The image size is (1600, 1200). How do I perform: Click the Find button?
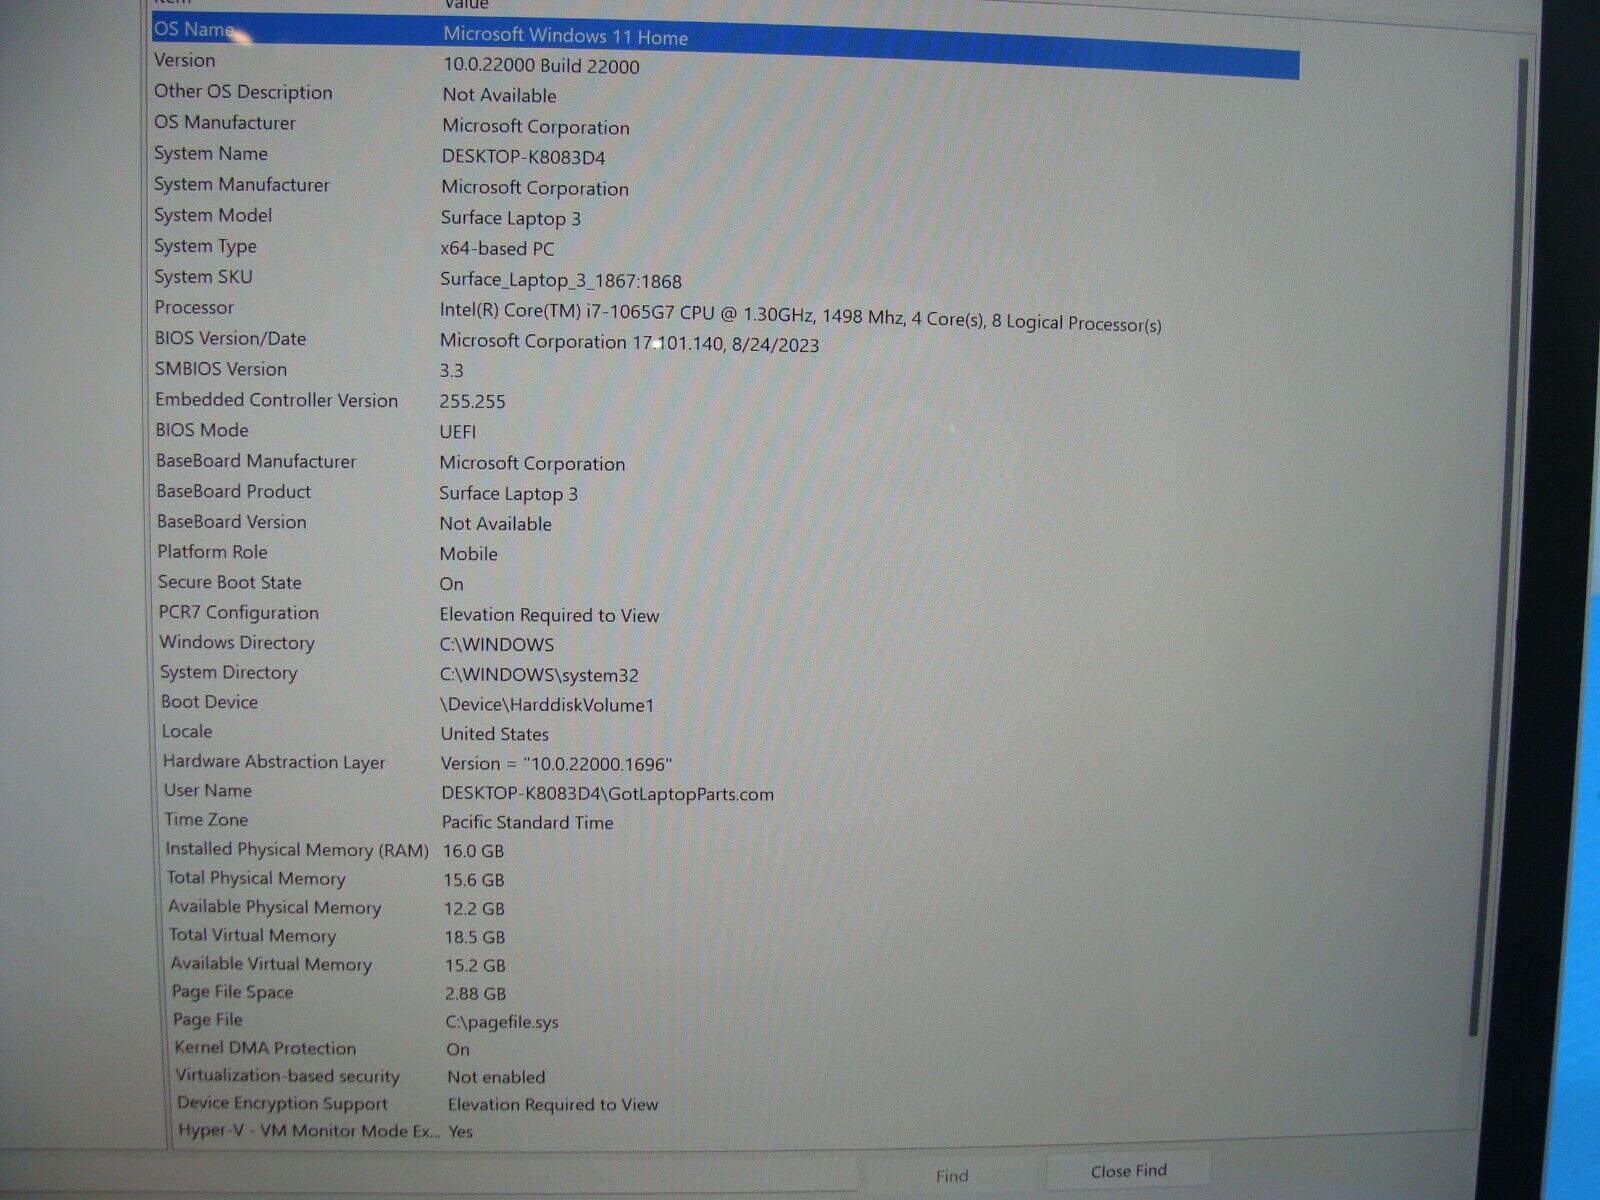(951, 1176)
